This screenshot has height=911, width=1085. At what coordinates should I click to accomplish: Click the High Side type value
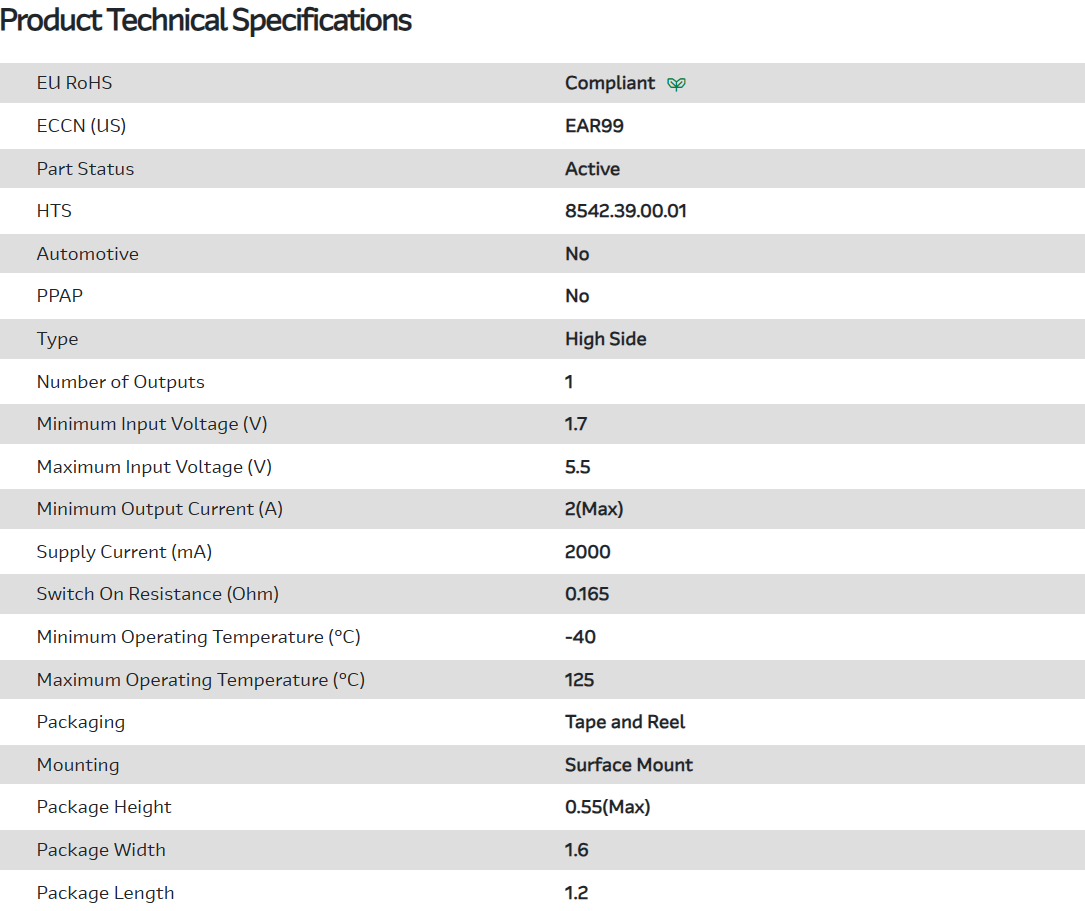tap(606, 339)
